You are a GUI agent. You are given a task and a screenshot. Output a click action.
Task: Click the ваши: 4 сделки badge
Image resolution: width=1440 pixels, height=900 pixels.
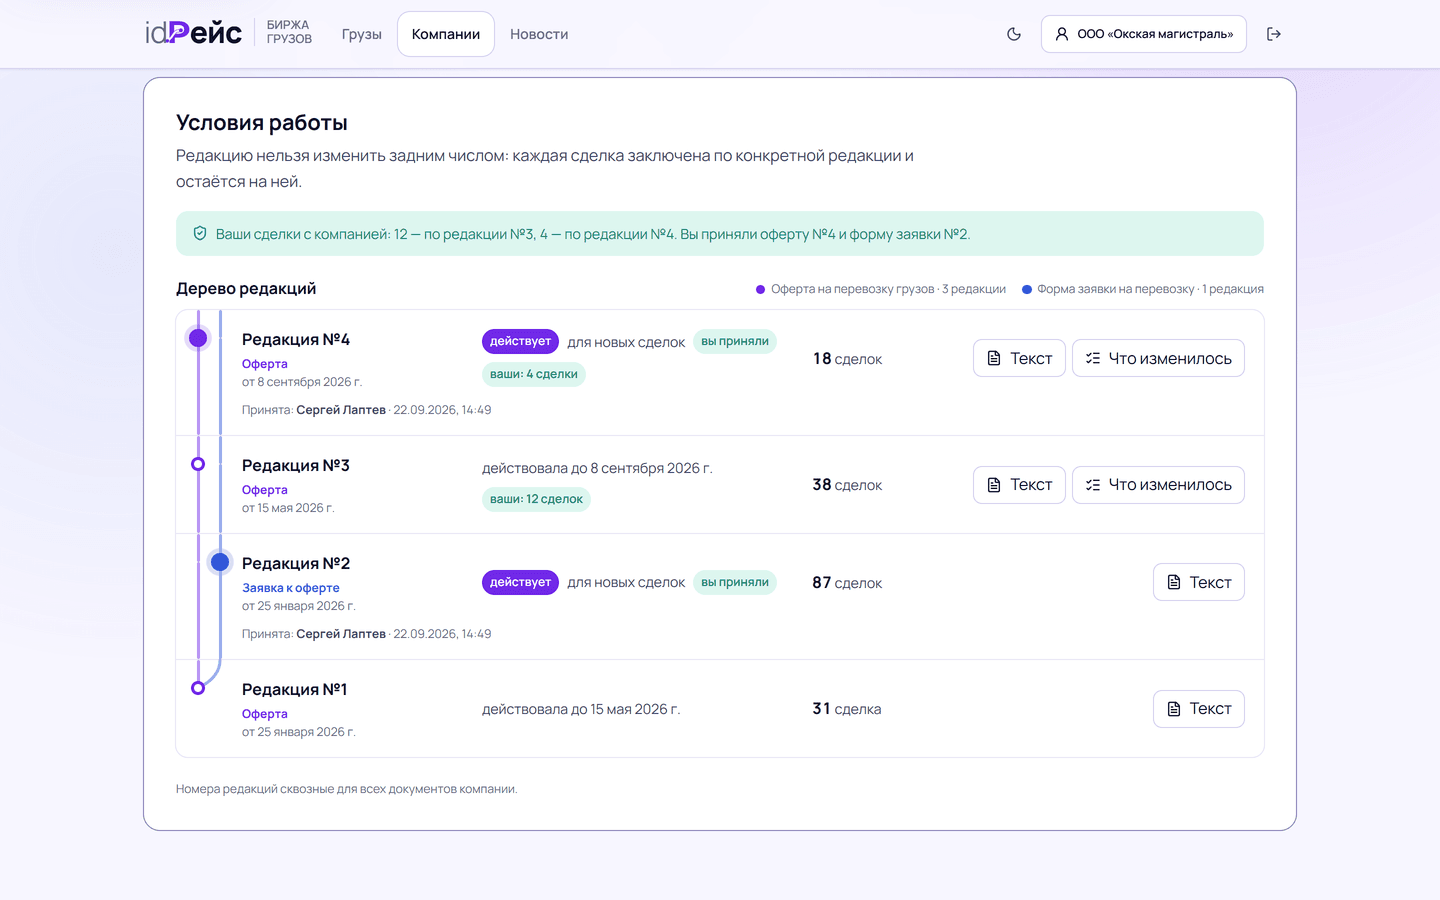pos(534,374)
